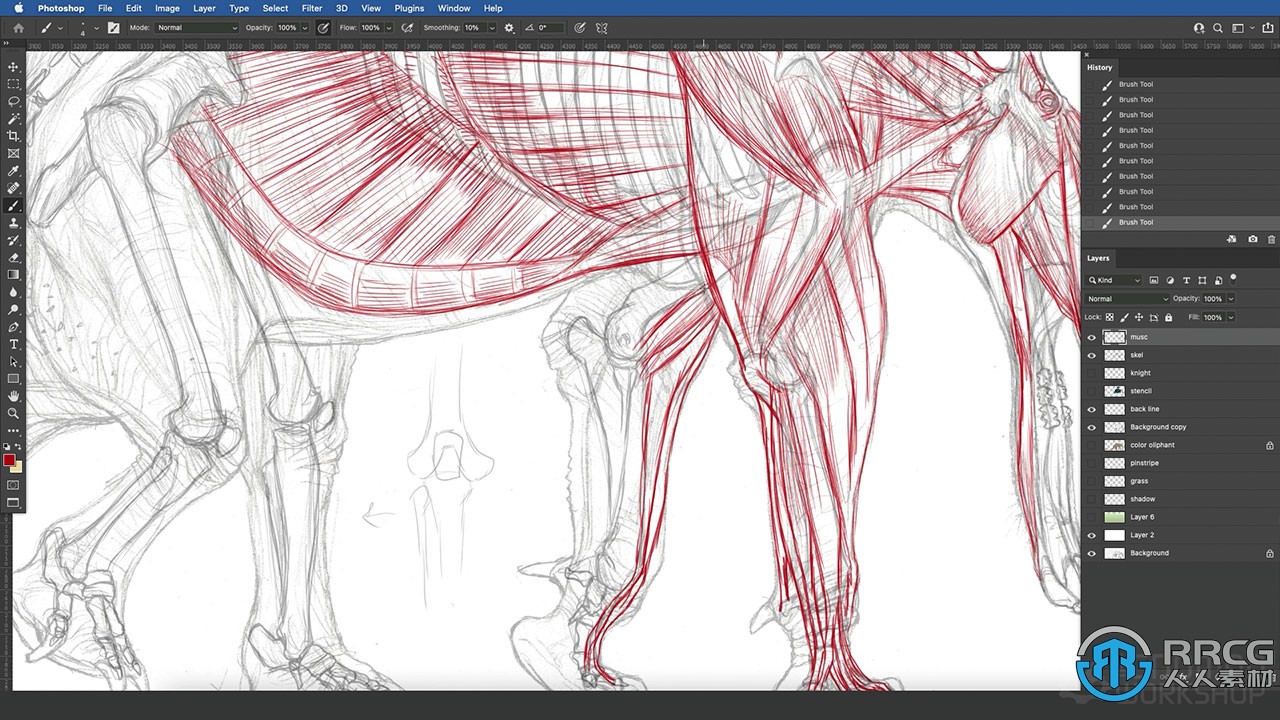
Task: Enable airbrush-style build-up
Action: pyautogui.click(x=407, y=28)
